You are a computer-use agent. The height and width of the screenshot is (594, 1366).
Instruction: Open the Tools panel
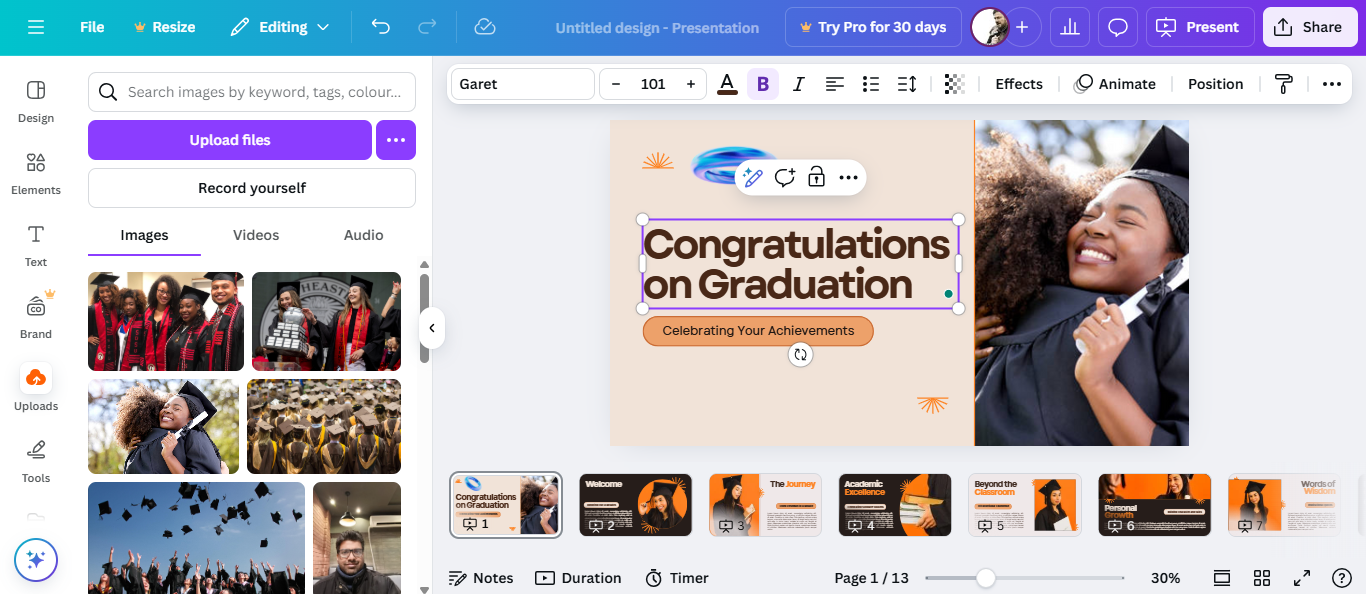pyautogui.click(x=36, y=461)
